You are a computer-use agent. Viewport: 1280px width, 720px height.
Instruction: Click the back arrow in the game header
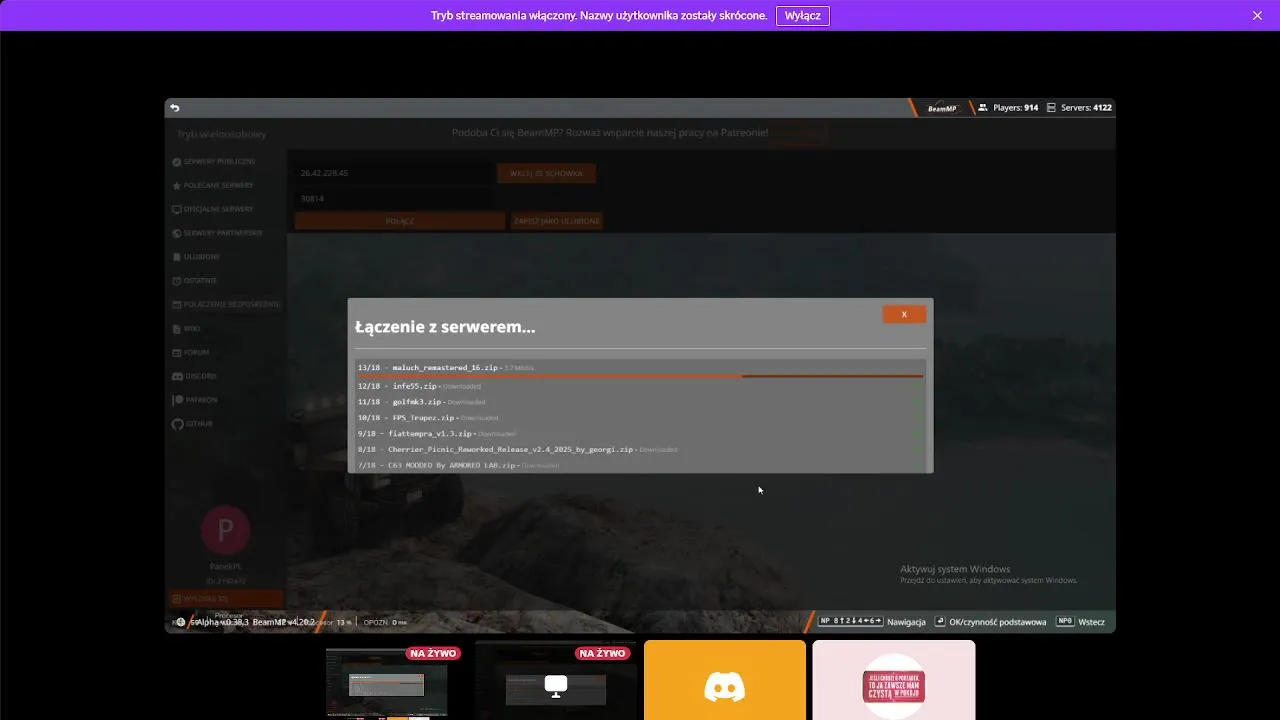(175, 108)
